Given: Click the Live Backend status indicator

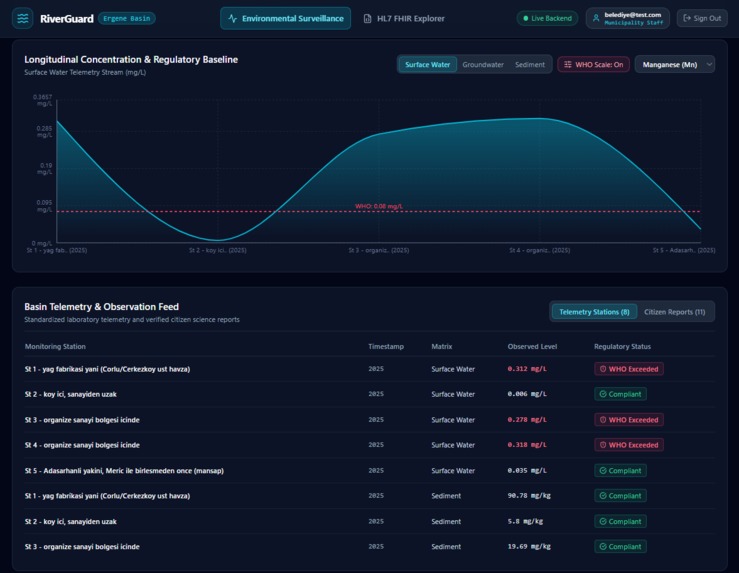Looking at the screenshot, I should pyautogui.click(x=547, y=18).
